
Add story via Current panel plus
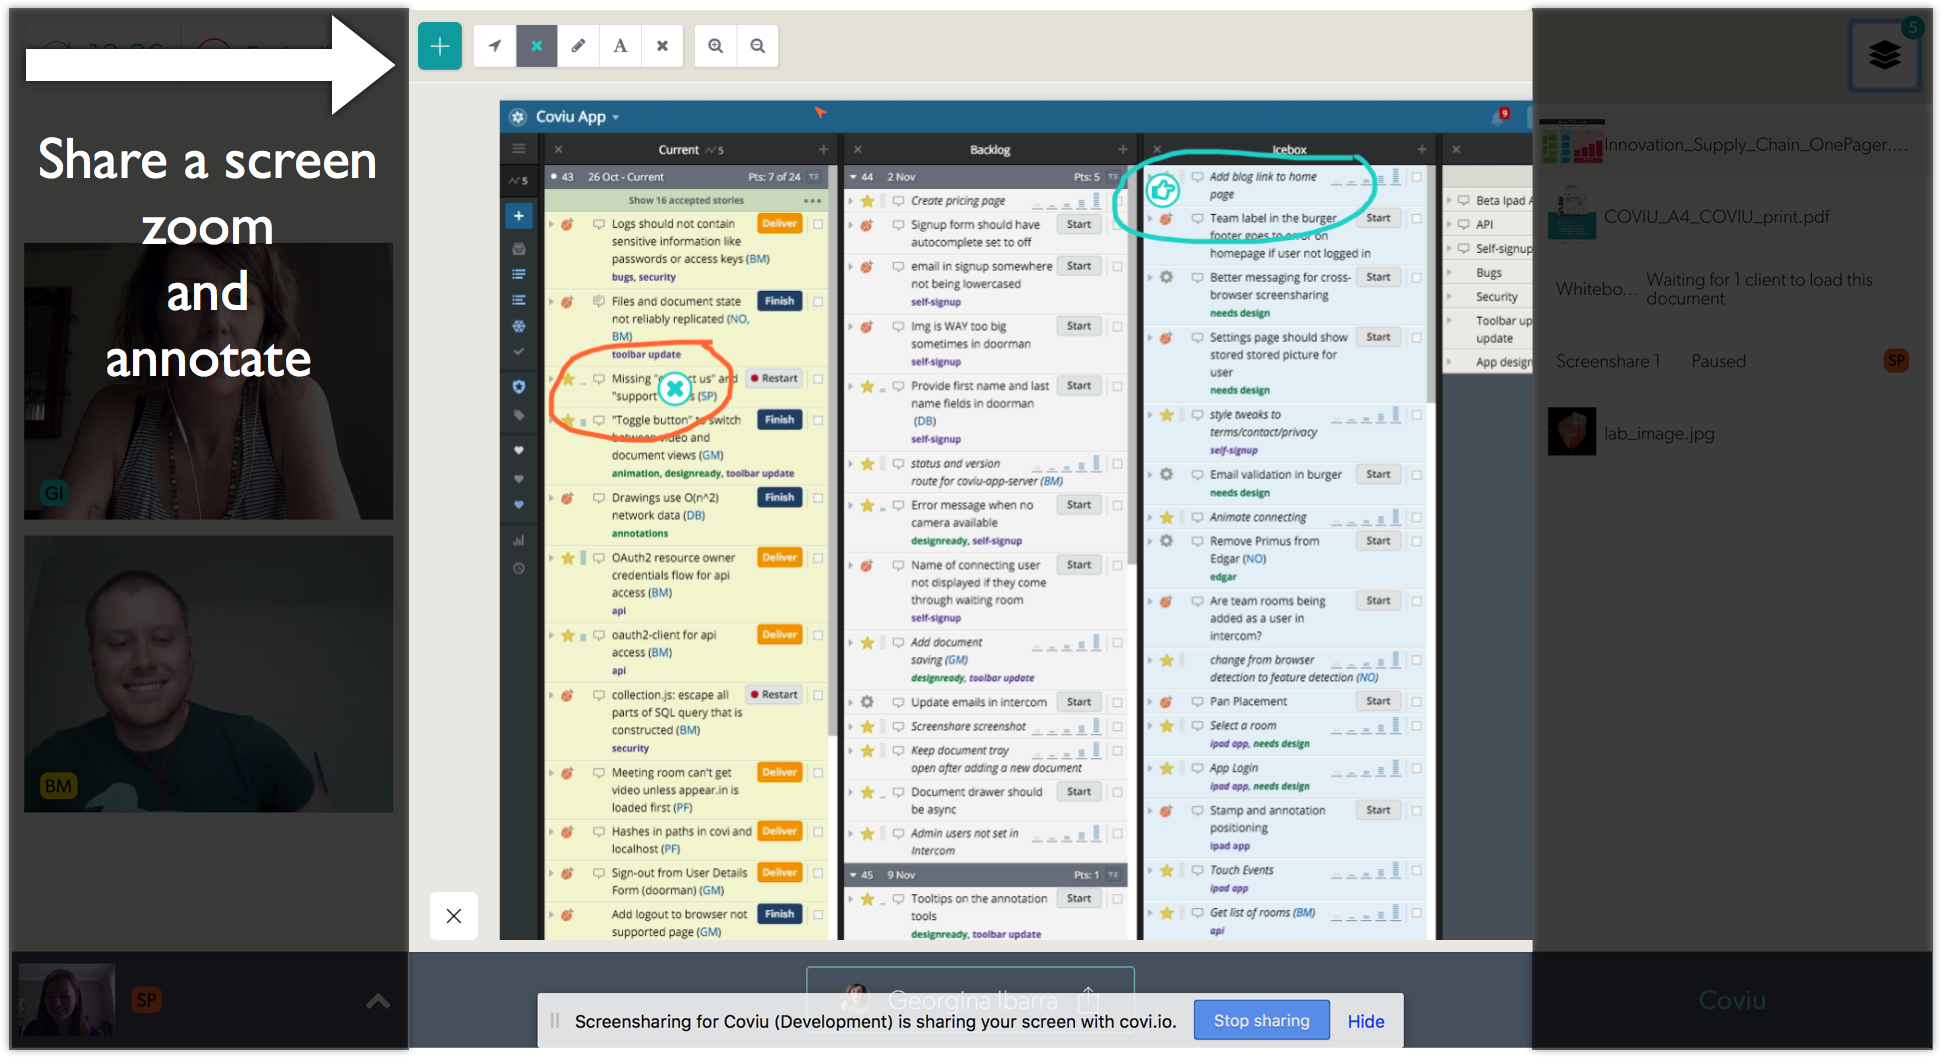[x=824, y=149]
